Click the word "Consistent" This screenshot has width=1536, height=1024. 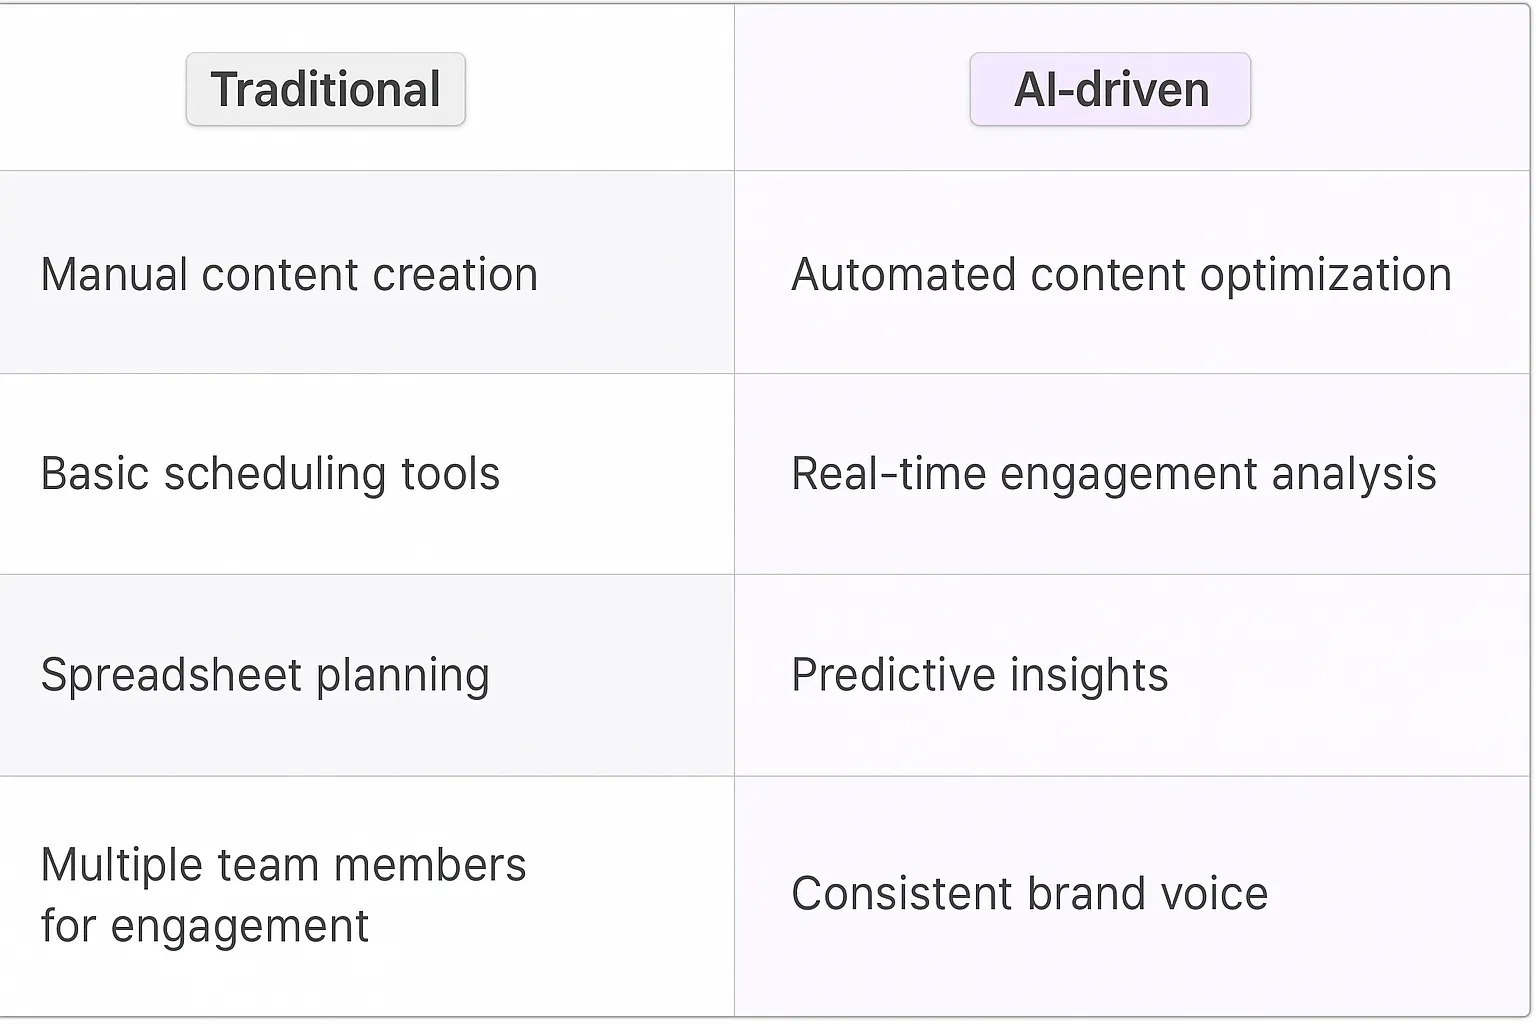[901, 894]
